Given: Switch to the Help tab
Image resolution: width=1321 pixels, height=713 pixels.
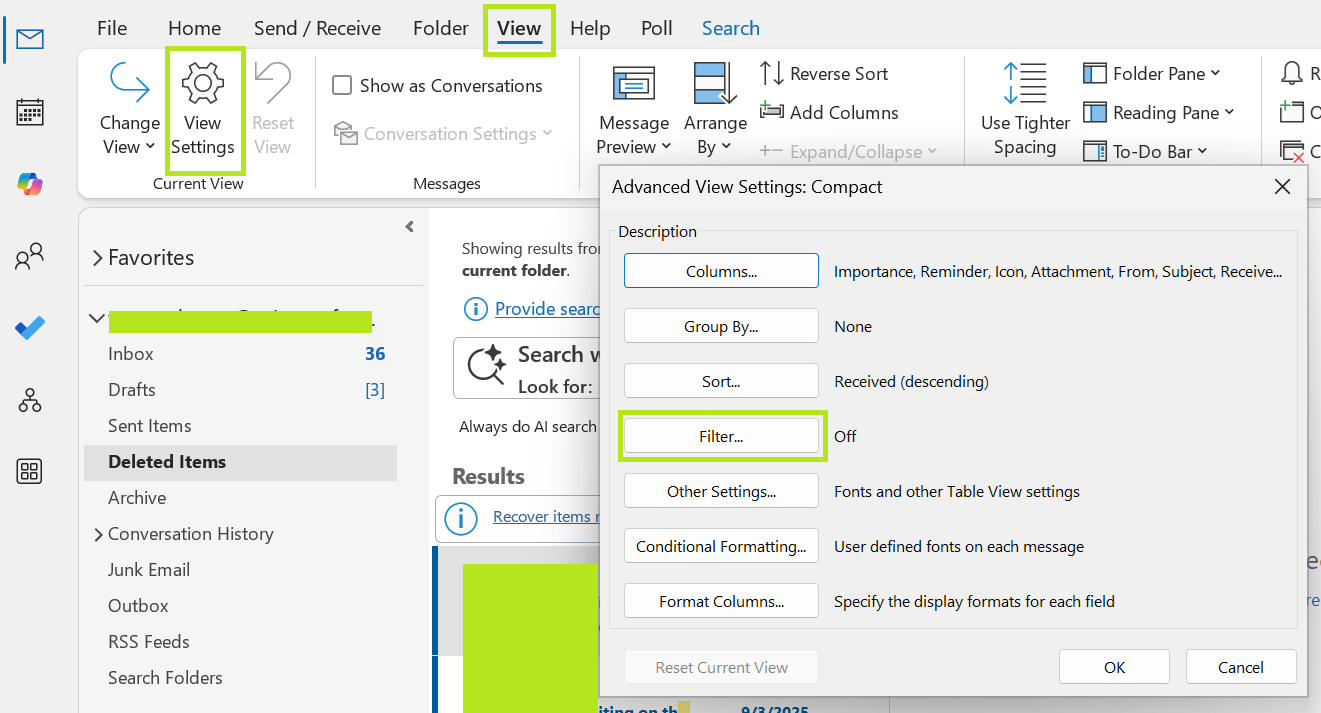Looking at the screenshot, I should [x=590, y=28].
